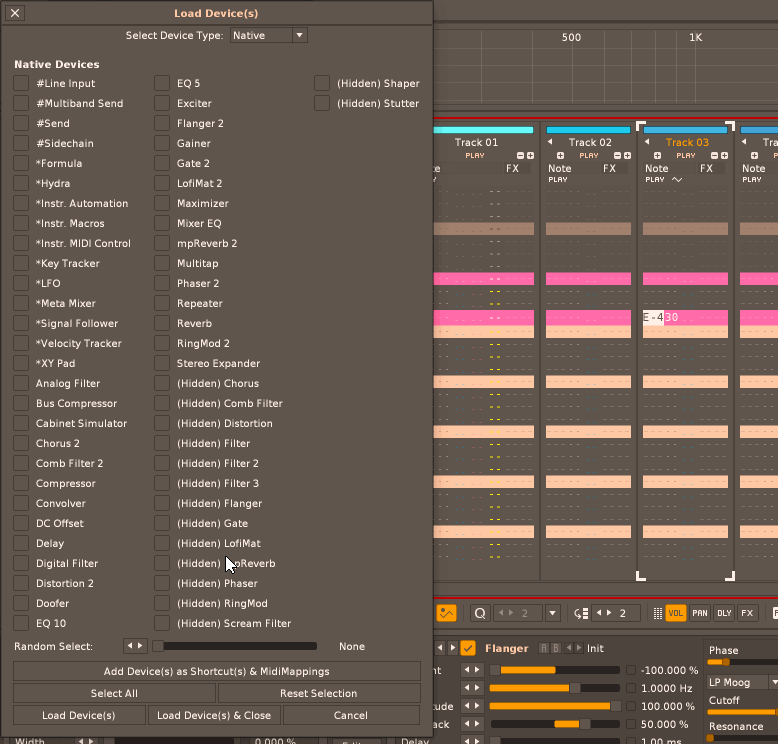The height and width of the screenshot is (744, 778).
Task: Toggle the PAN column button
Action: click(700, 613)
